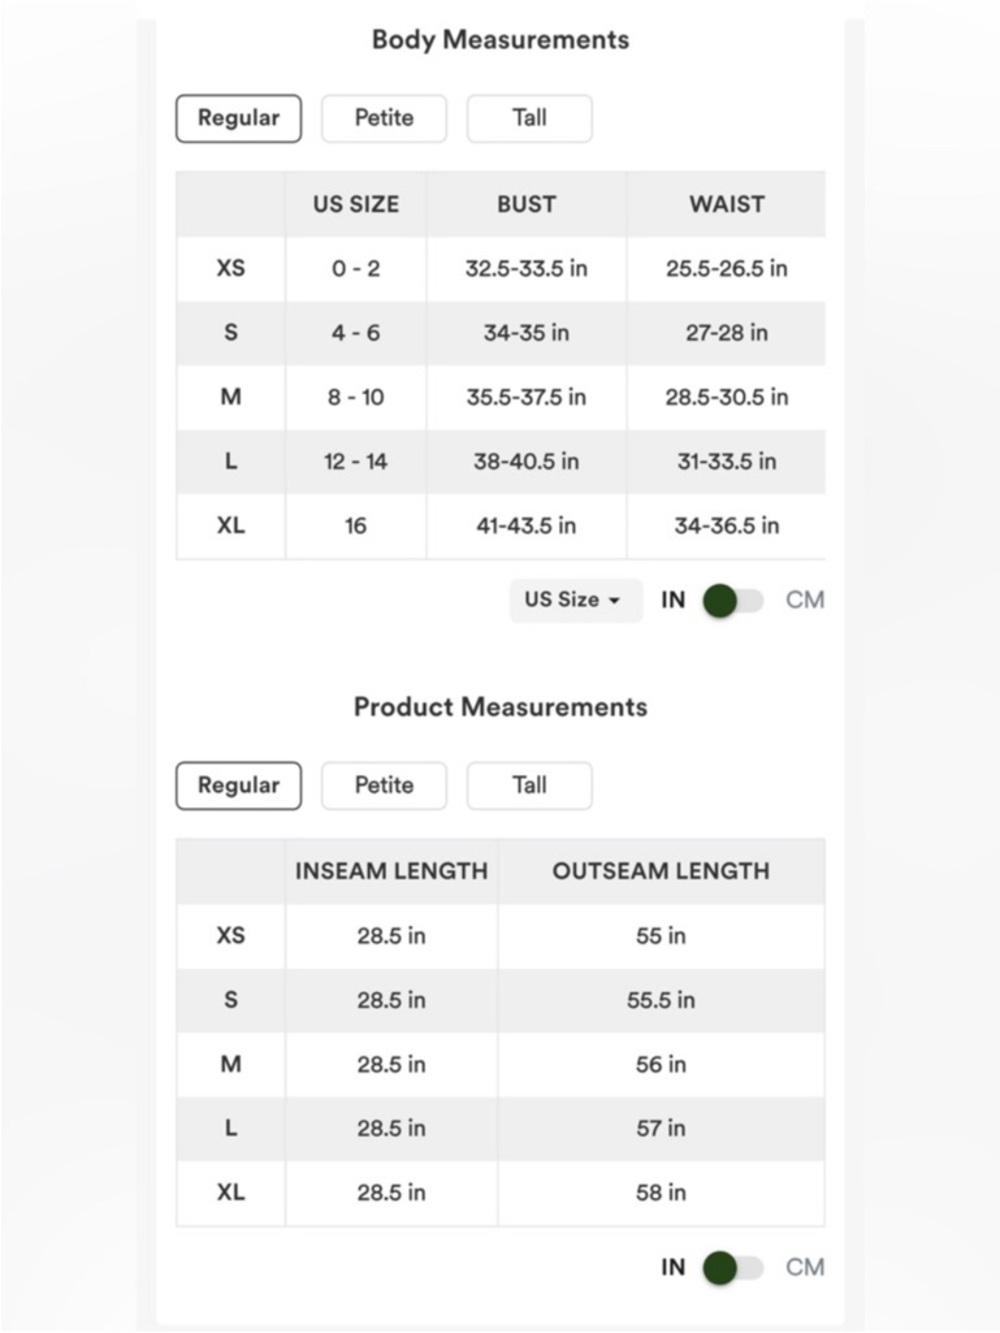The width and height of the screenshot is (1000, 1333).
Task: Click CM label beside Body Measurements switch
Action: click(805, 600)
